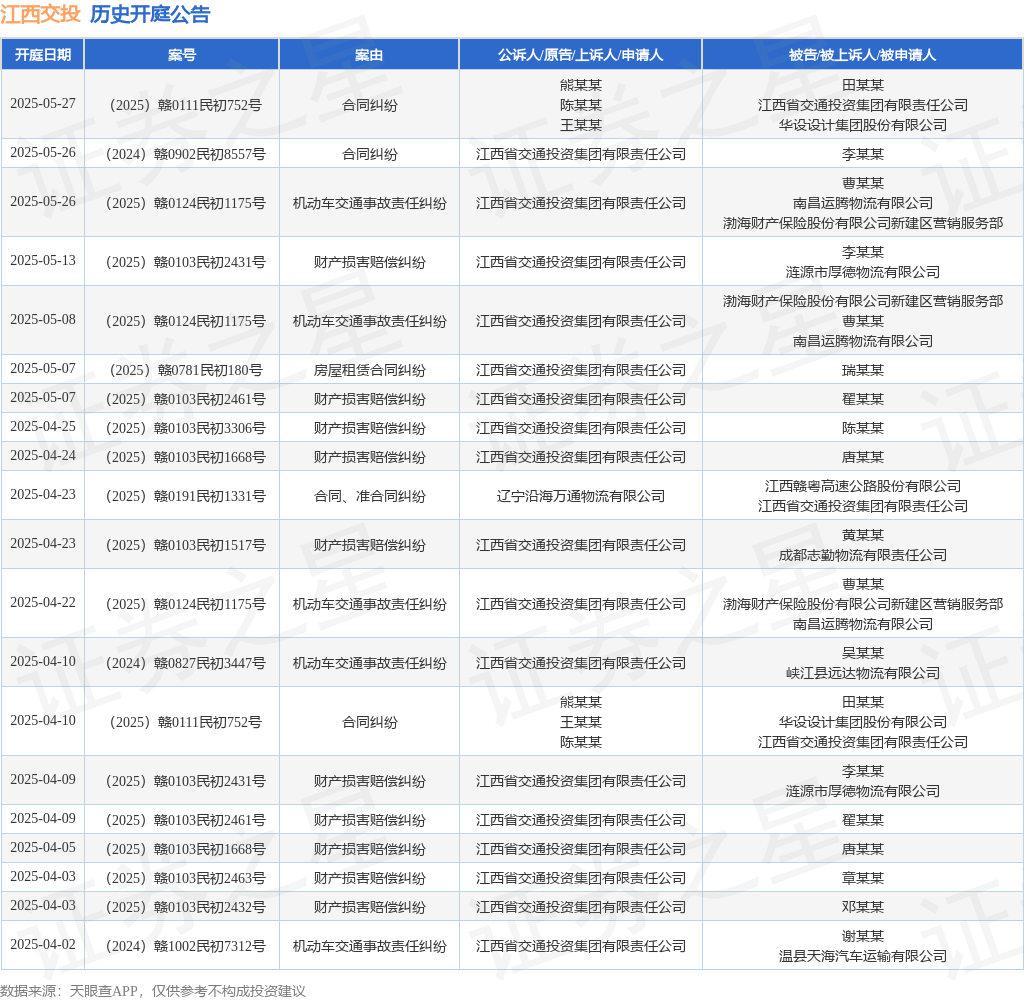Click the 公诉人/原告/上诉人/申请人 column header

click(581, 55)
